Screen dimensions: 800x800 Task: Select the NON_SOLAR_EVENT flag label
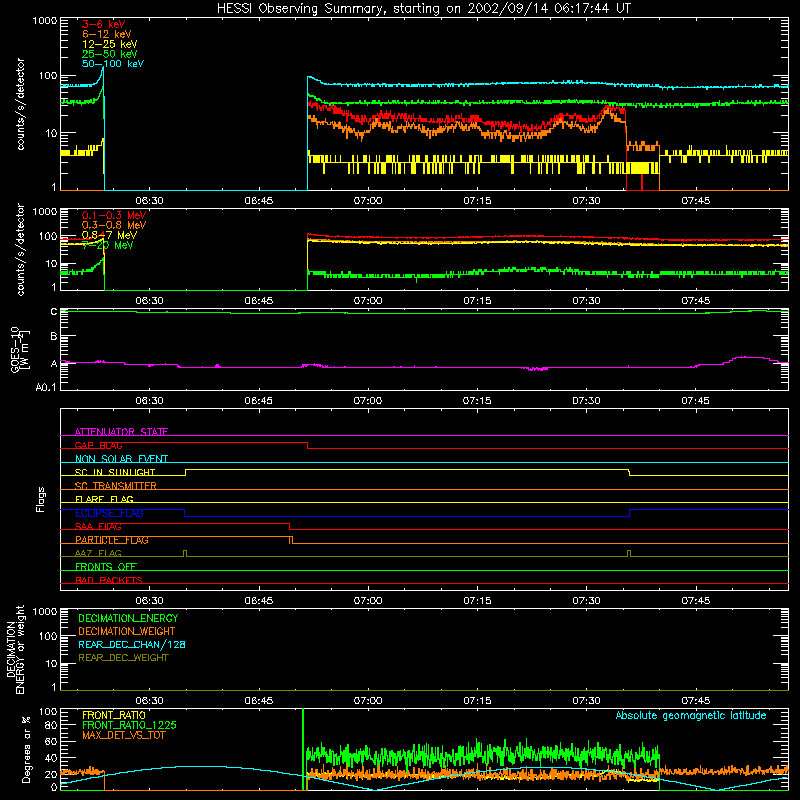tap(121, 459)
